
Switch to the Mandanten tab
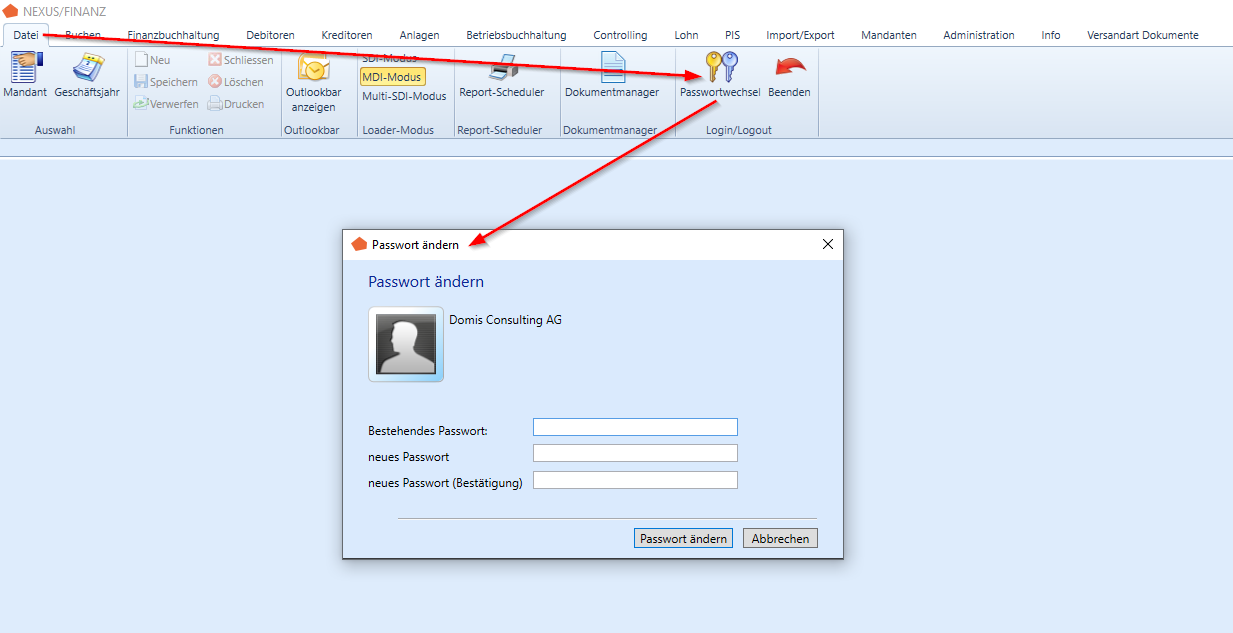(x=889, y=35)
